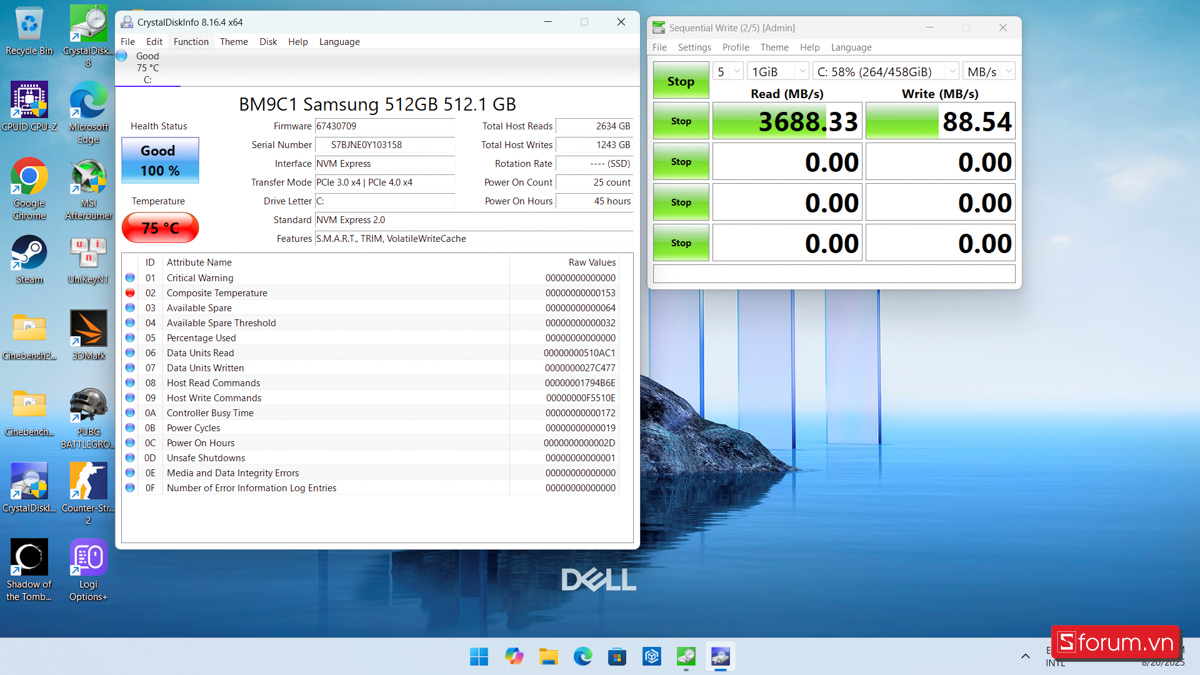Launch Google Chrome desktop shortcut
The image size is (1200, 675).
(29, 189)
